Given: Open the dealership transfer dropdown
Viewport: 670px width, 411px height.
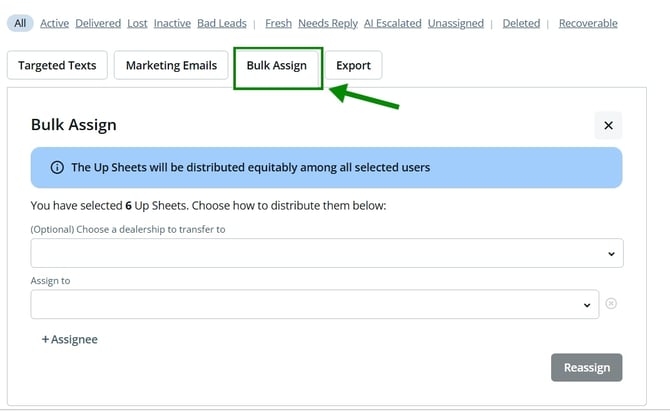Looking at the screenshot, I should point(327,253).
